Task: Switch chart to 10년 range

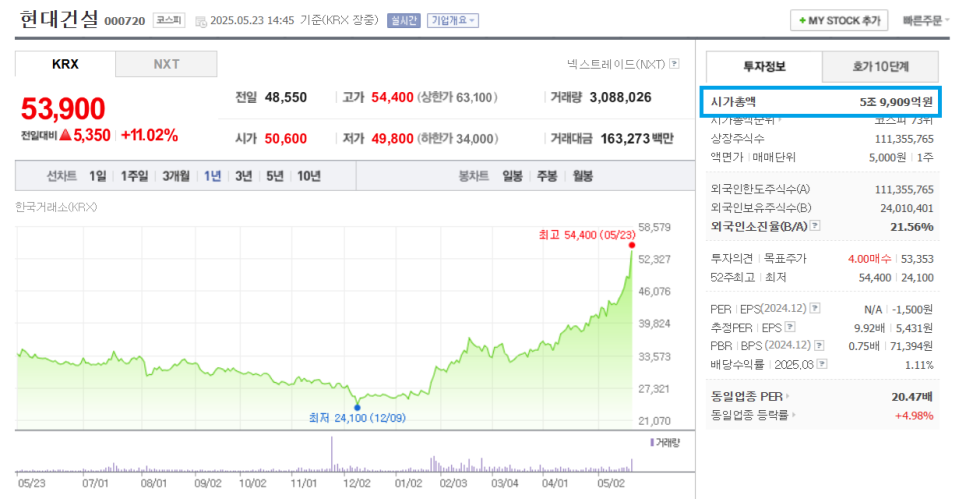Action: pos(309,176)
